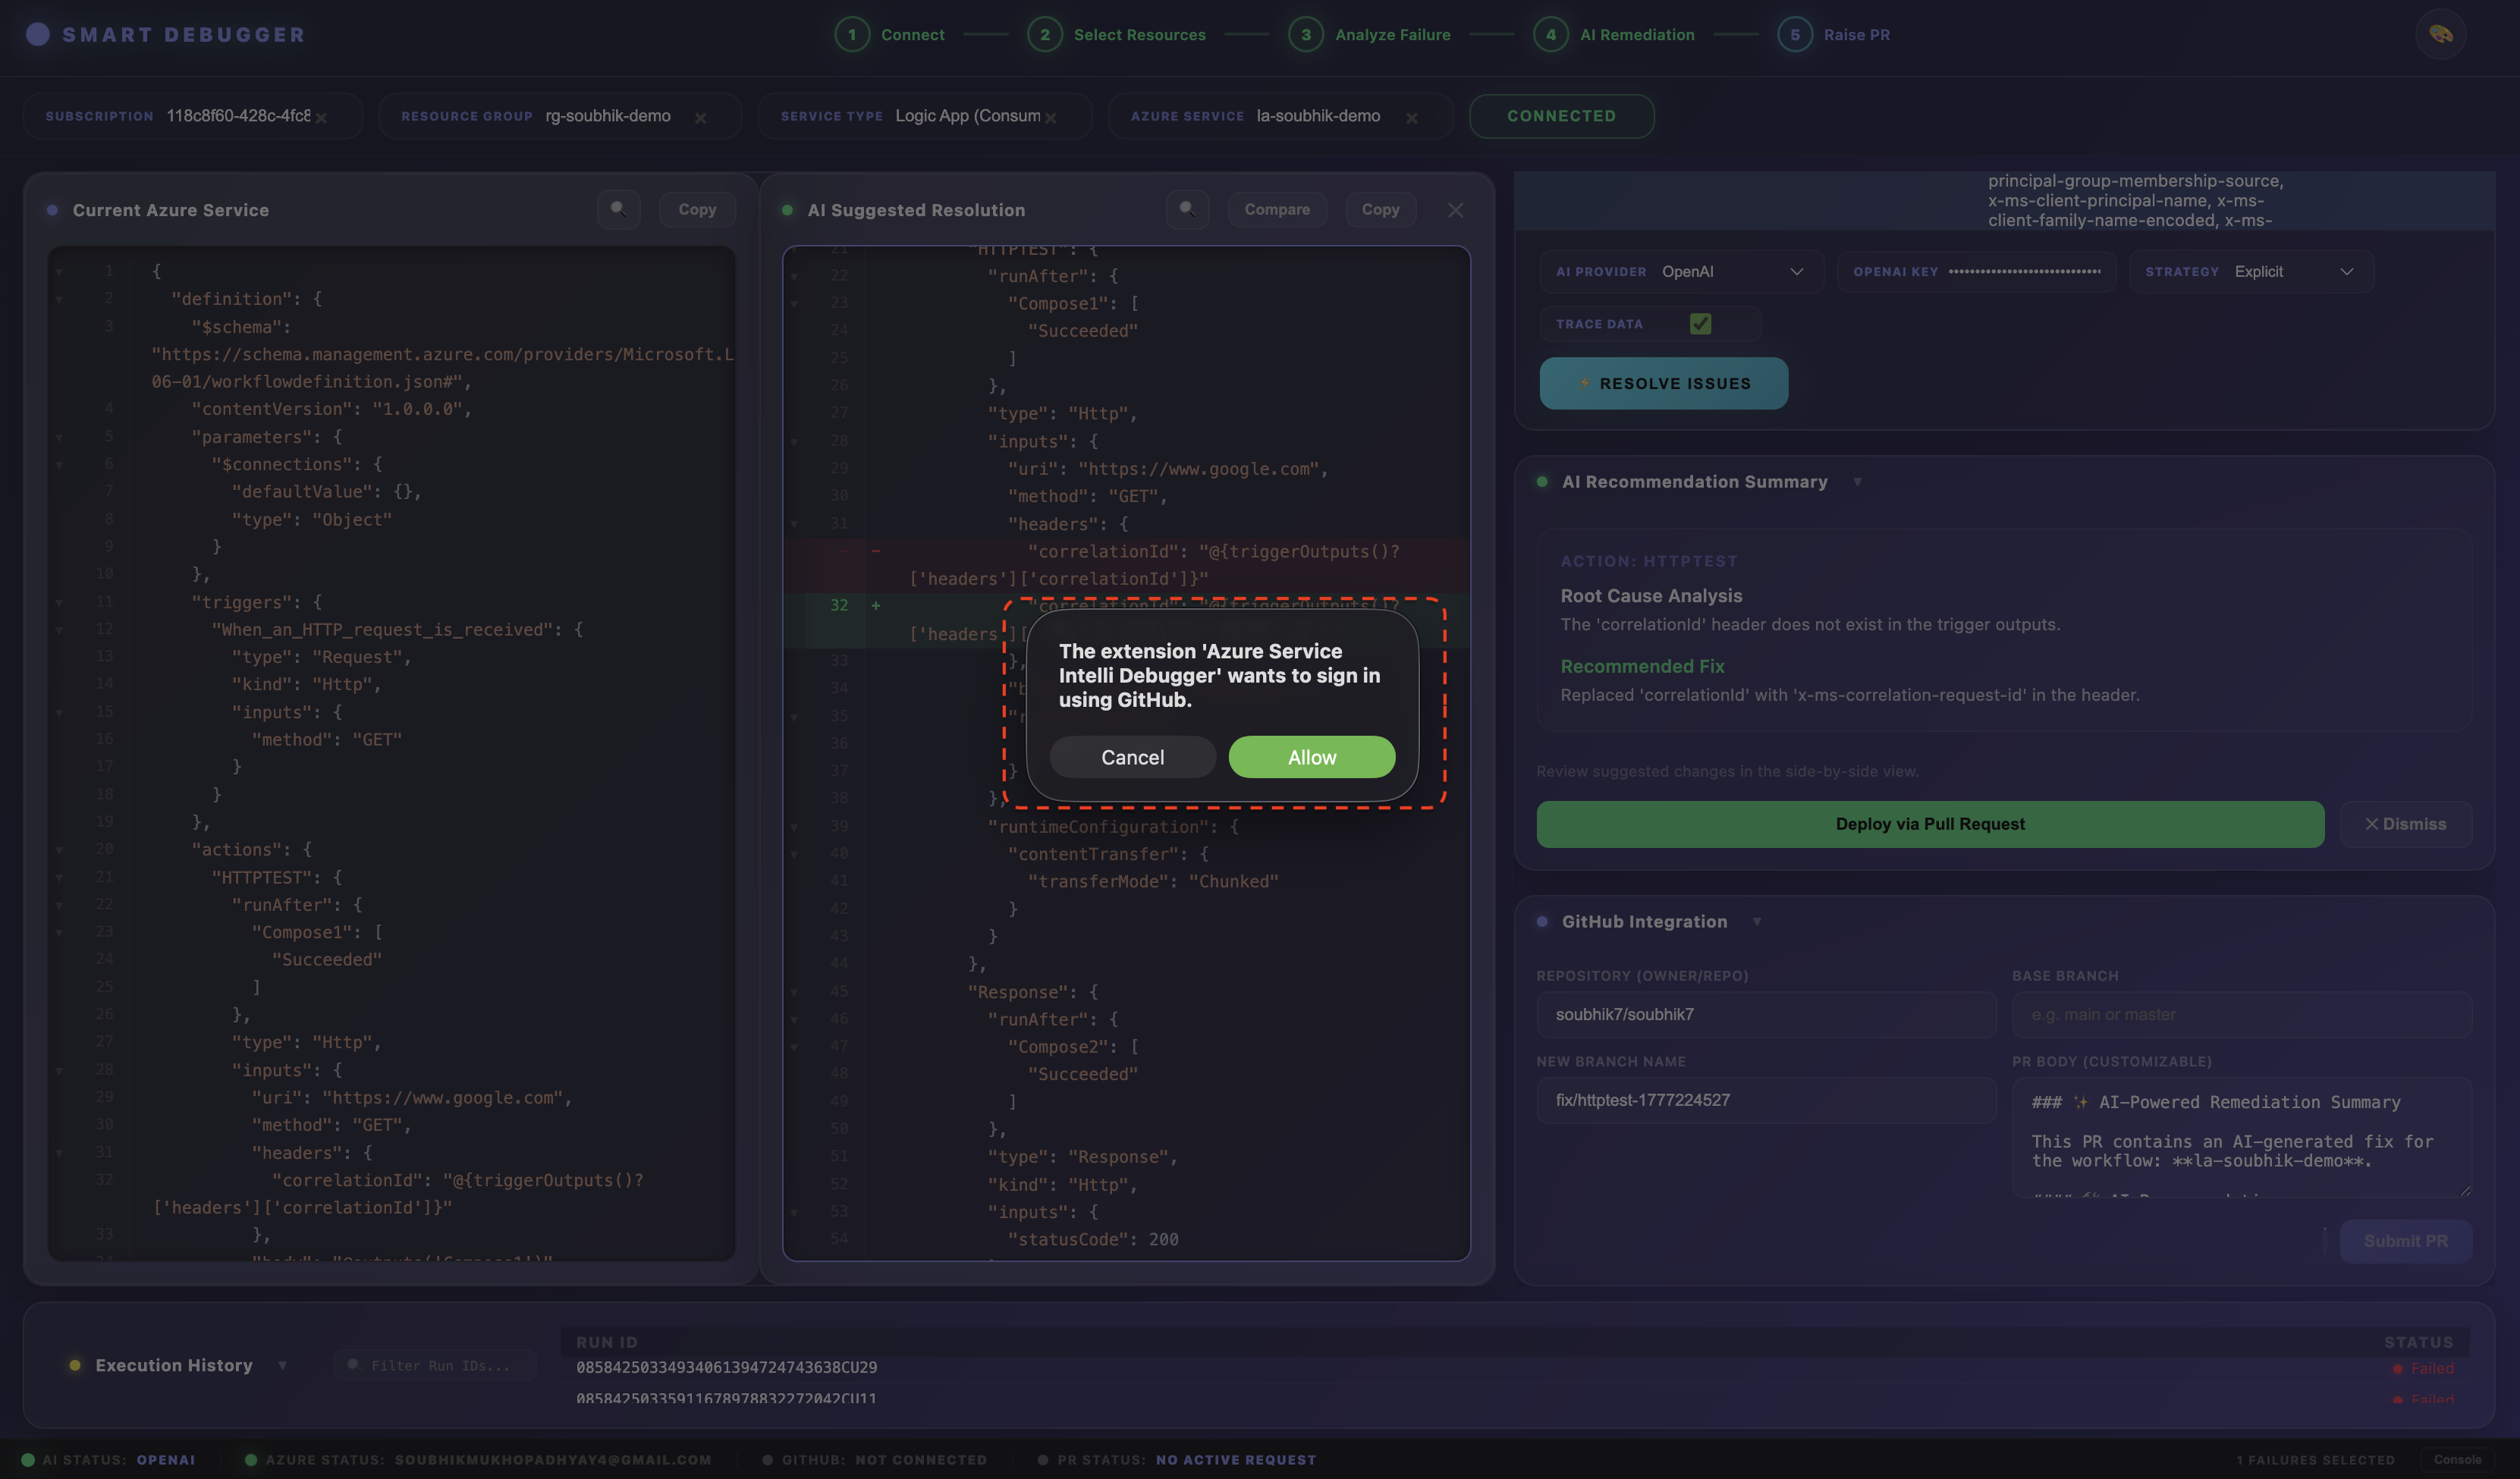This screenshot has width=2520, height=1479.
Task: Collapse fold at line 39 runtimeConfiguration
Action: pyautogui.click(x=794, y=827)
